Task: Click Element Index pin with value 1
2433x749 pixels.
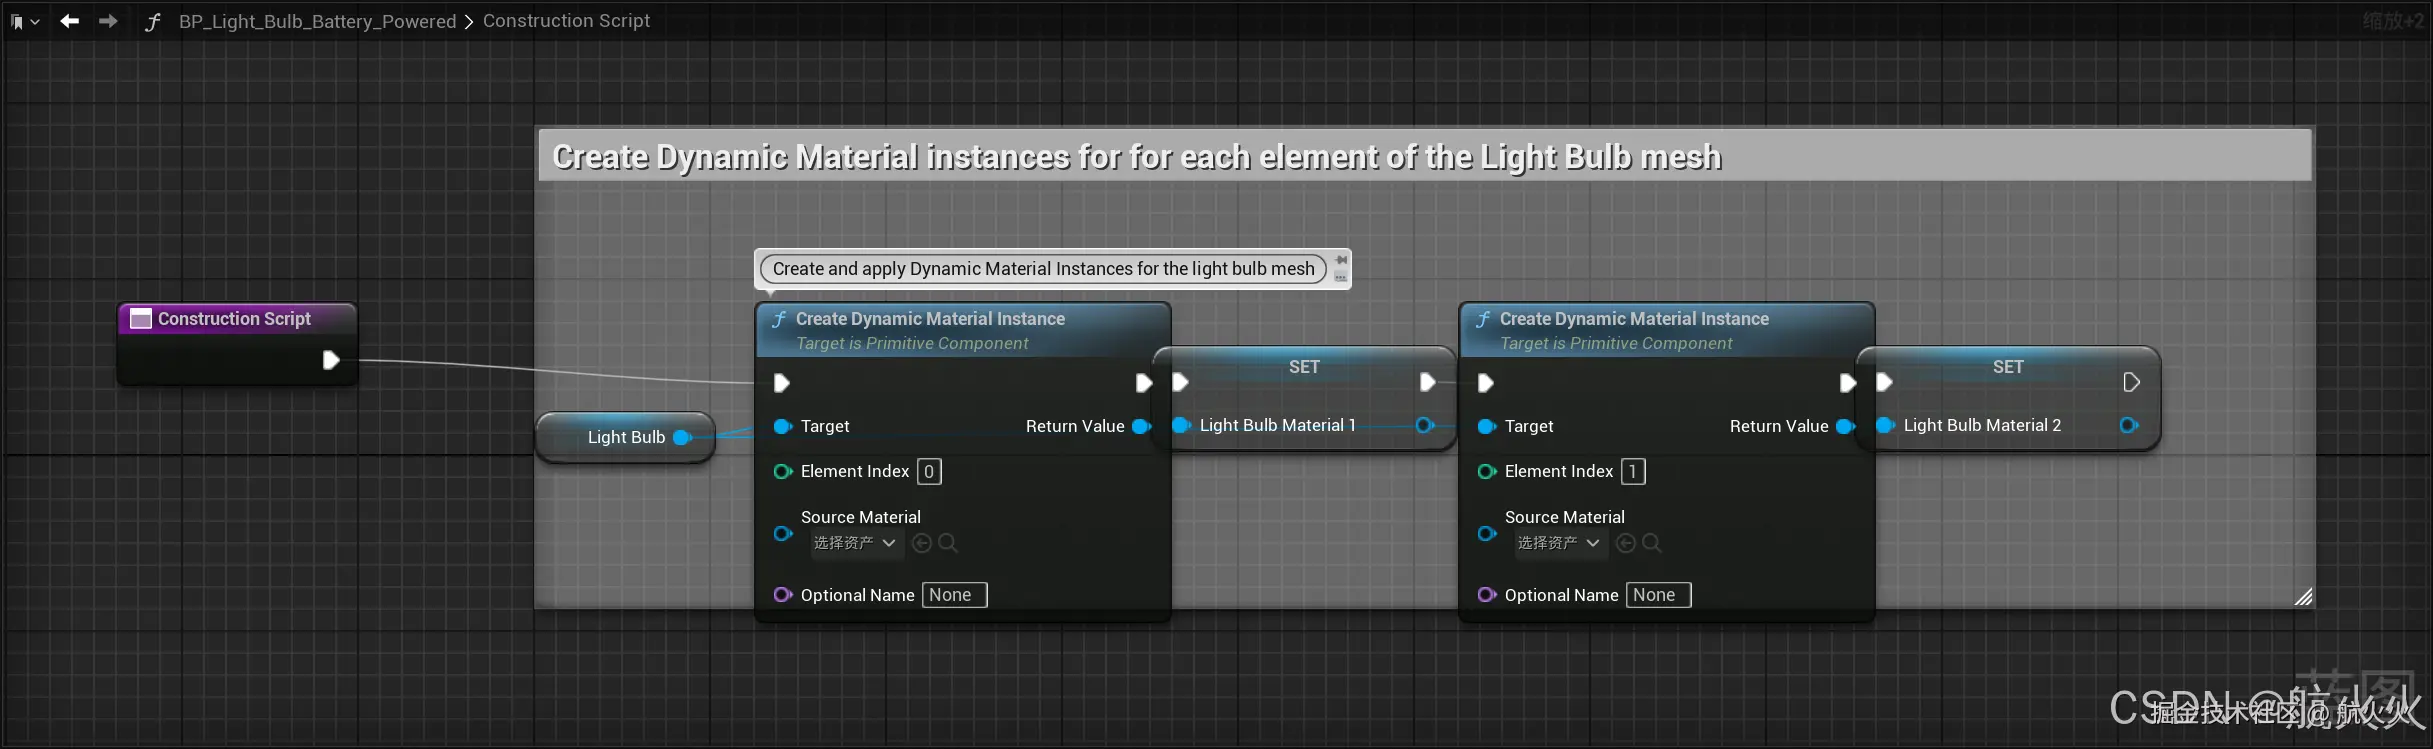Action: [x=1487, y=471]
